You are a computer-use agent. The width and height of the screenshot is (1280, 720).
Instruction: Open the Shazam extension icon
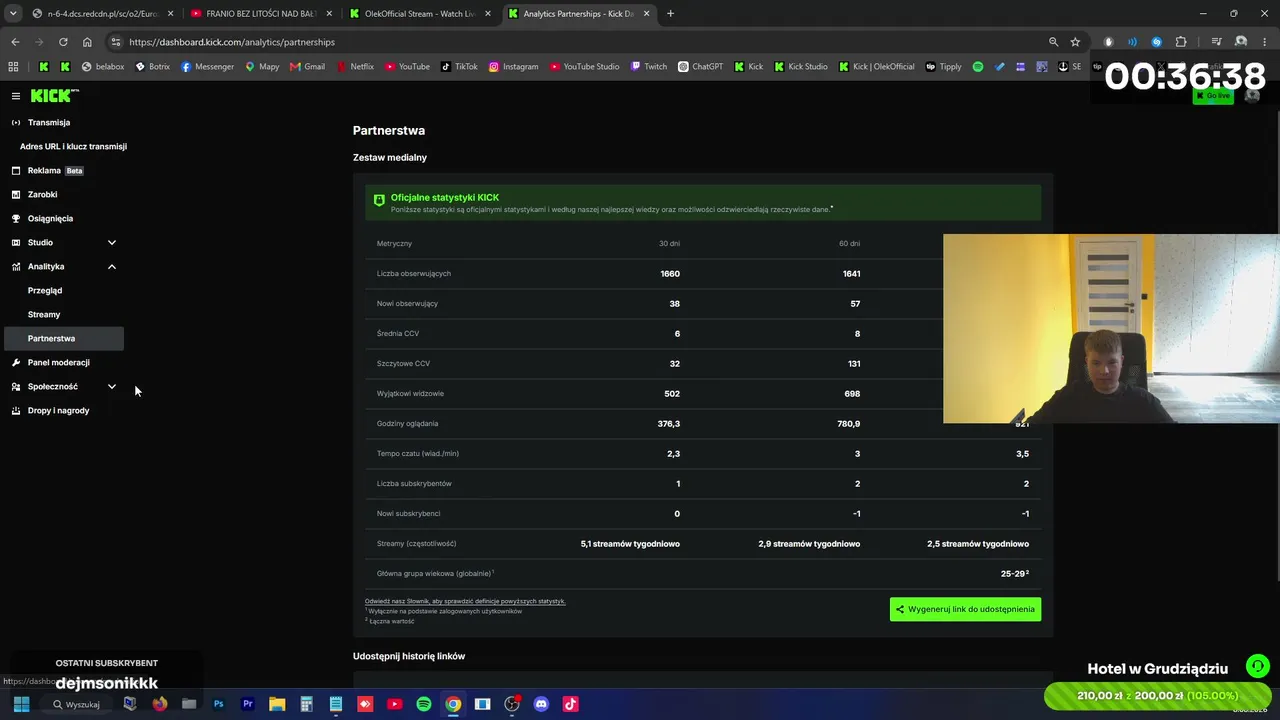click(x=1156, y=42)
